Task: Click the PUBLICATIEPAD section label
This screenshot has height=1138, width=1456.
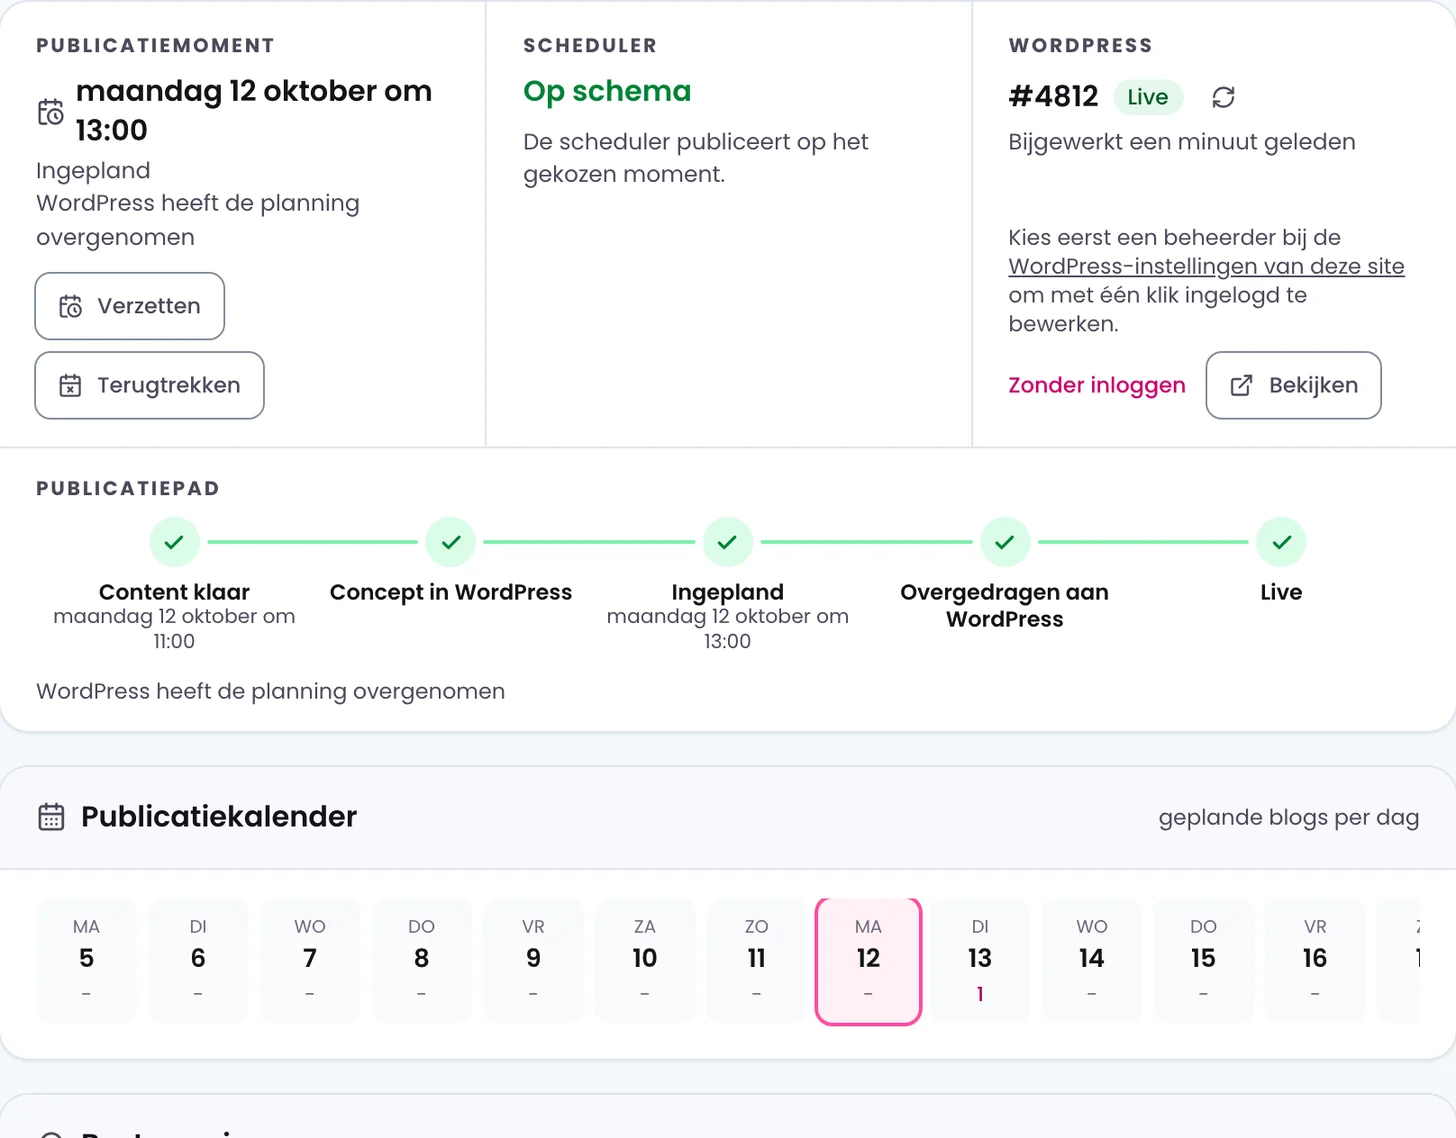Action: pos(128,488)
